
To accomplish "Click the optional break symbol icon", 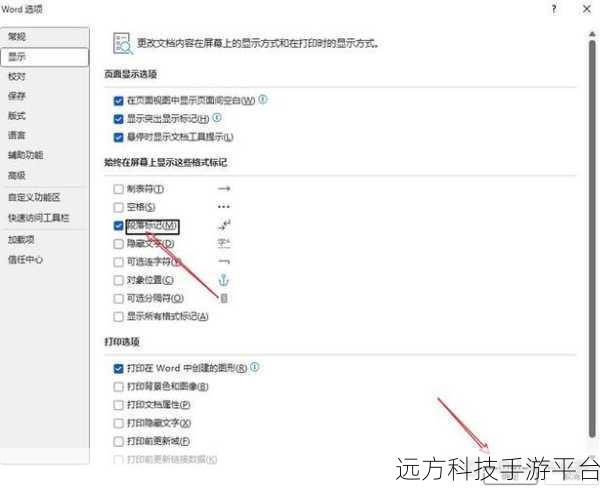I will click(x=224, y=298).
